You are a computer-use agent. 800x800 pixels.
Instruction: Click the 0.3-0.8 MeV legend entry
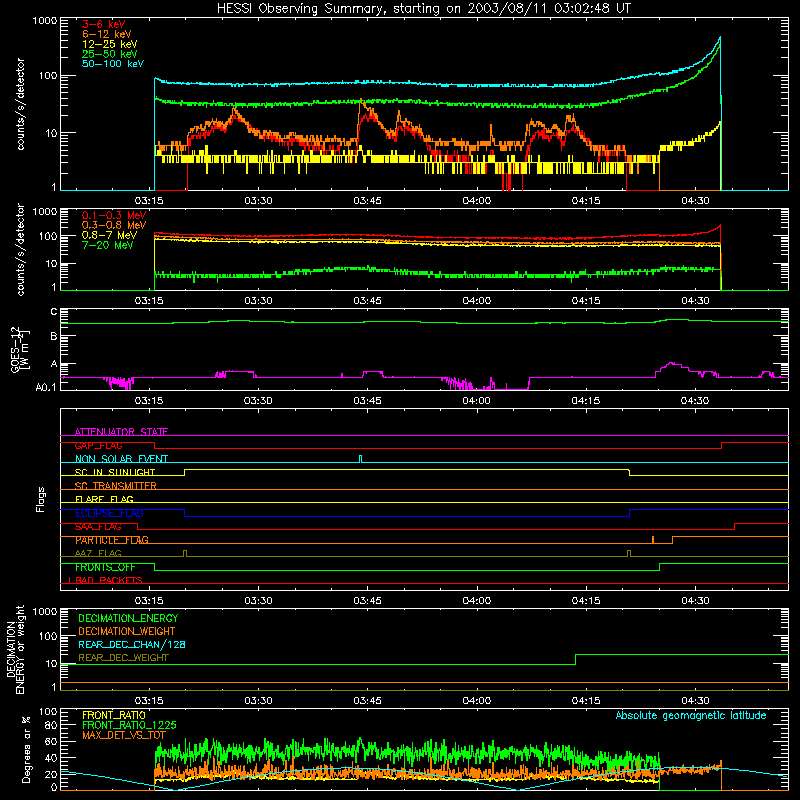pos(113,225)
